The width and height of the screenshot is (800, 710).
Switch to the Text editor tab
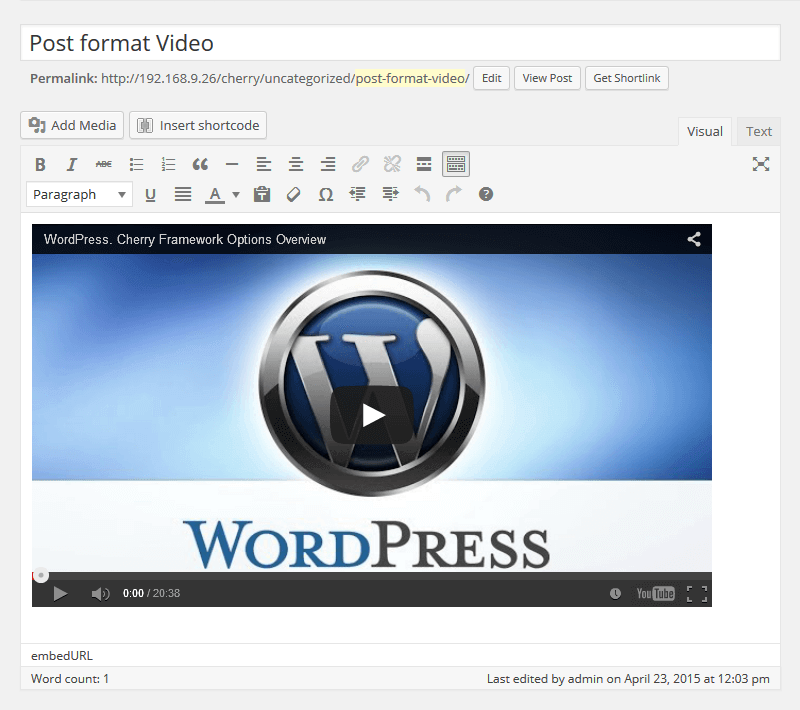758,131
